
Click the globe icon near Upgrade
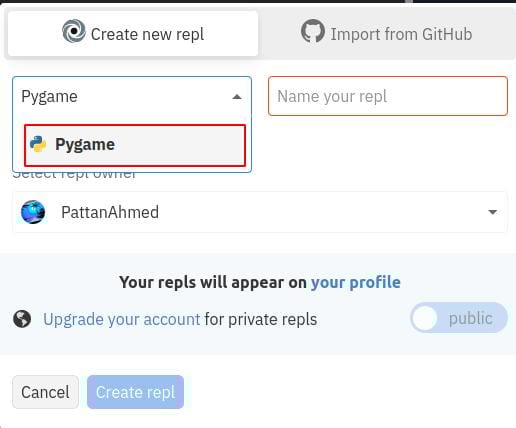[22, 319]
